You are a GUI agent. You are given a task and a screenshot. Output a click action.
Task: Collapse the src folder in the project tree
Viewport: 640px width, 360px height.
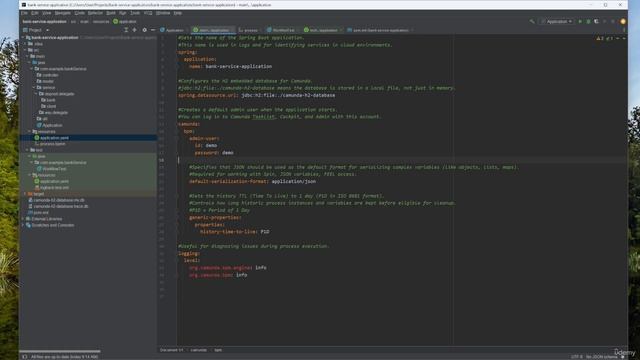25,50
